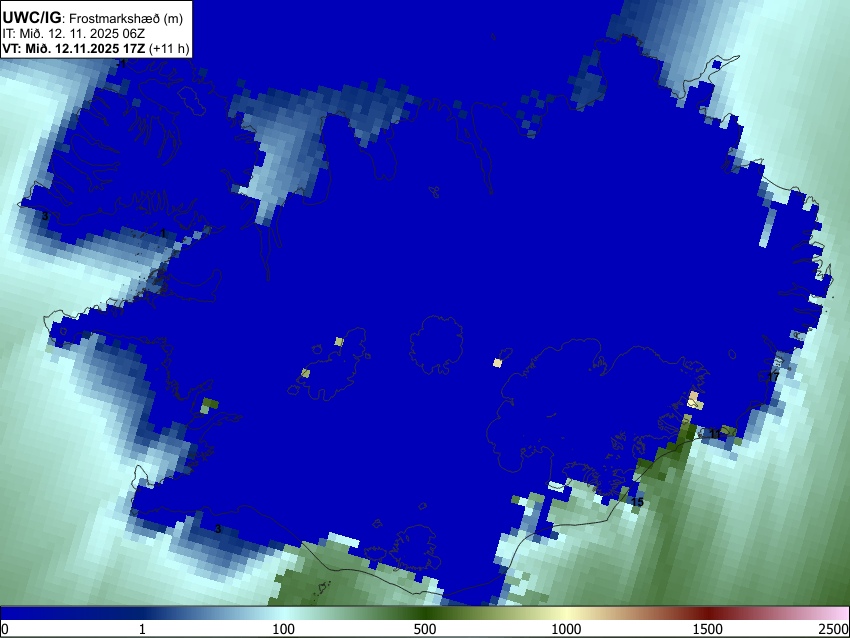Click the '17' value on the east coast
Screen dimensions: 850x638
(774, 376)
